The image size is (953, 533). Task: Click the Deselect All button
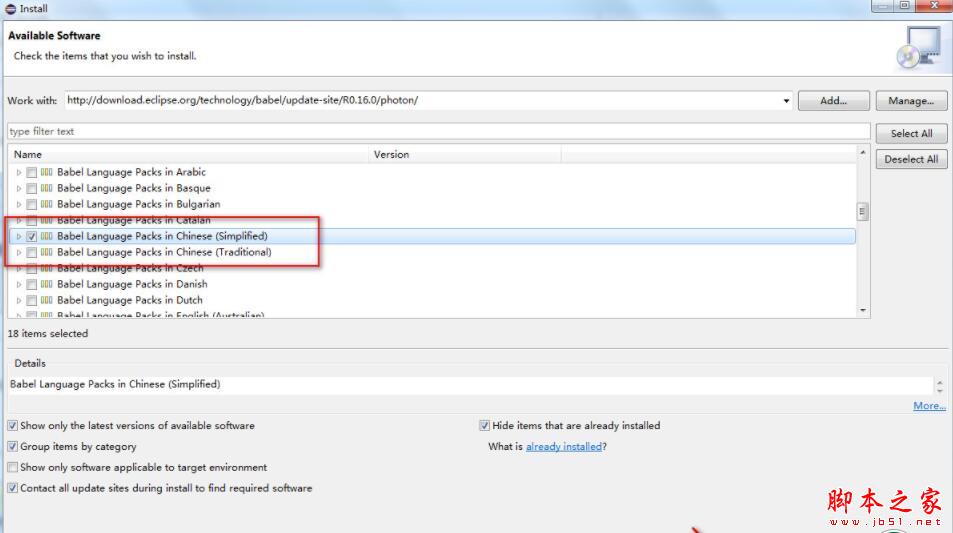(x=911, y=159)
